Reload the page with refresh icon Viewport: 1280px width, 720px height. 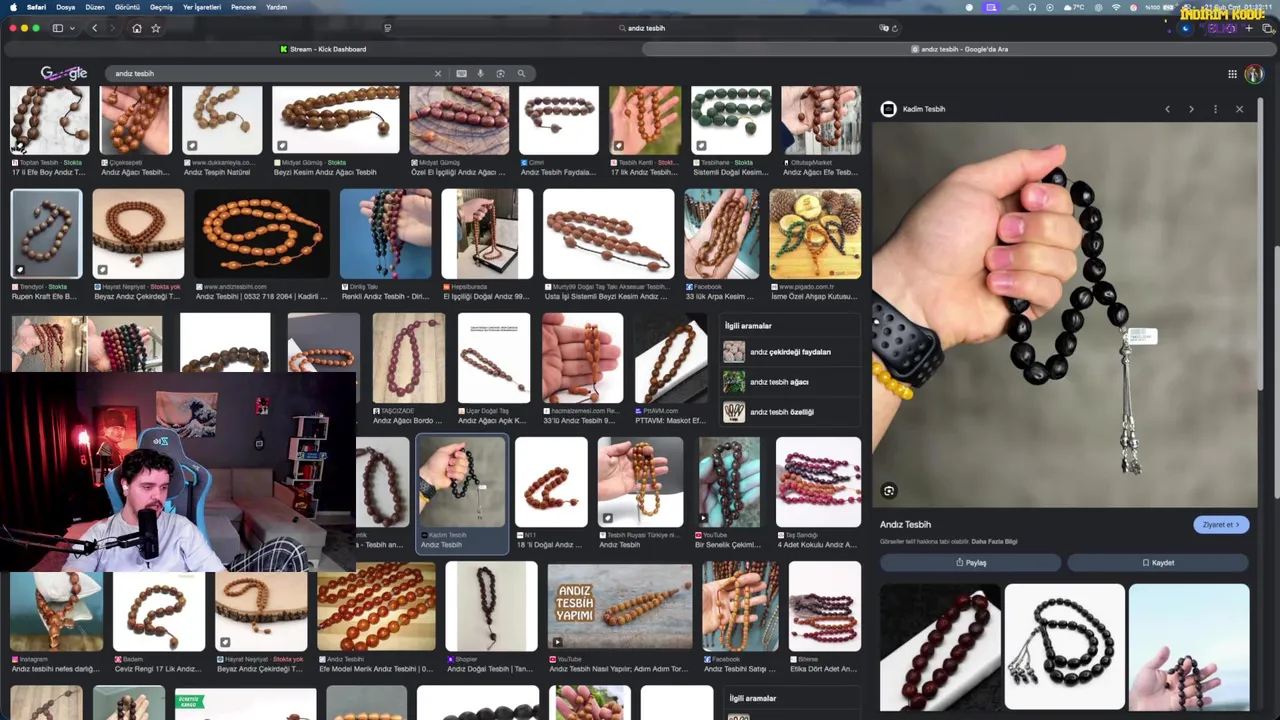tap(895, 28)
